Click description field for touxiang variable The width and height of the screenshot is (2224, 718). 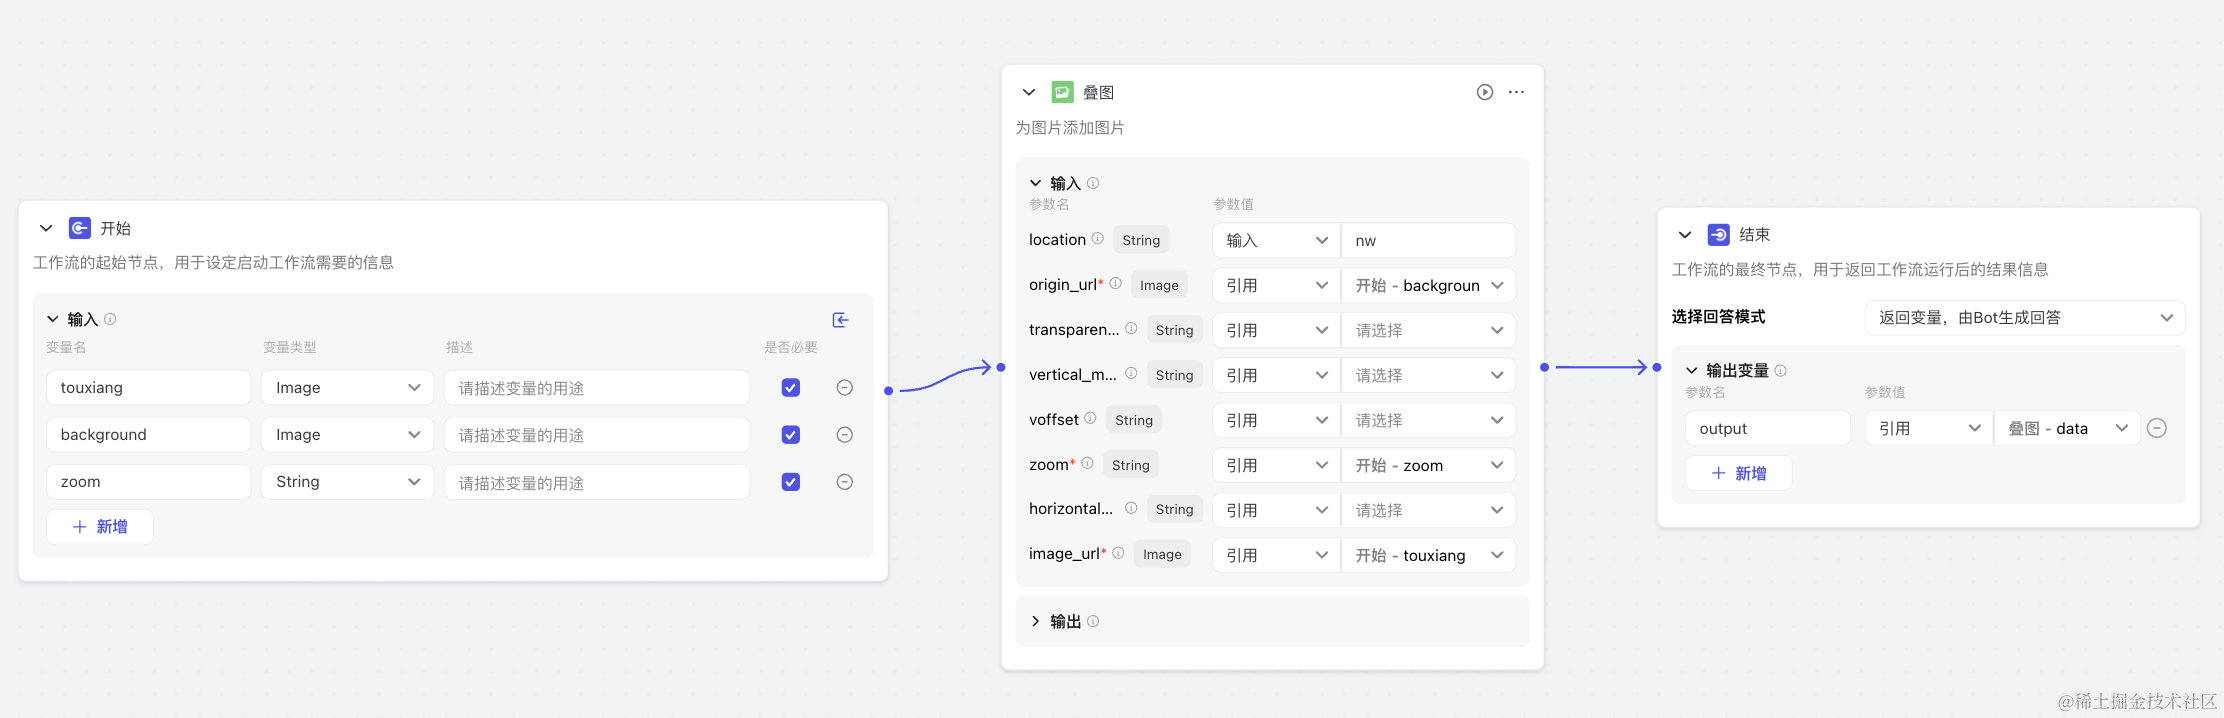click(597, 387)
